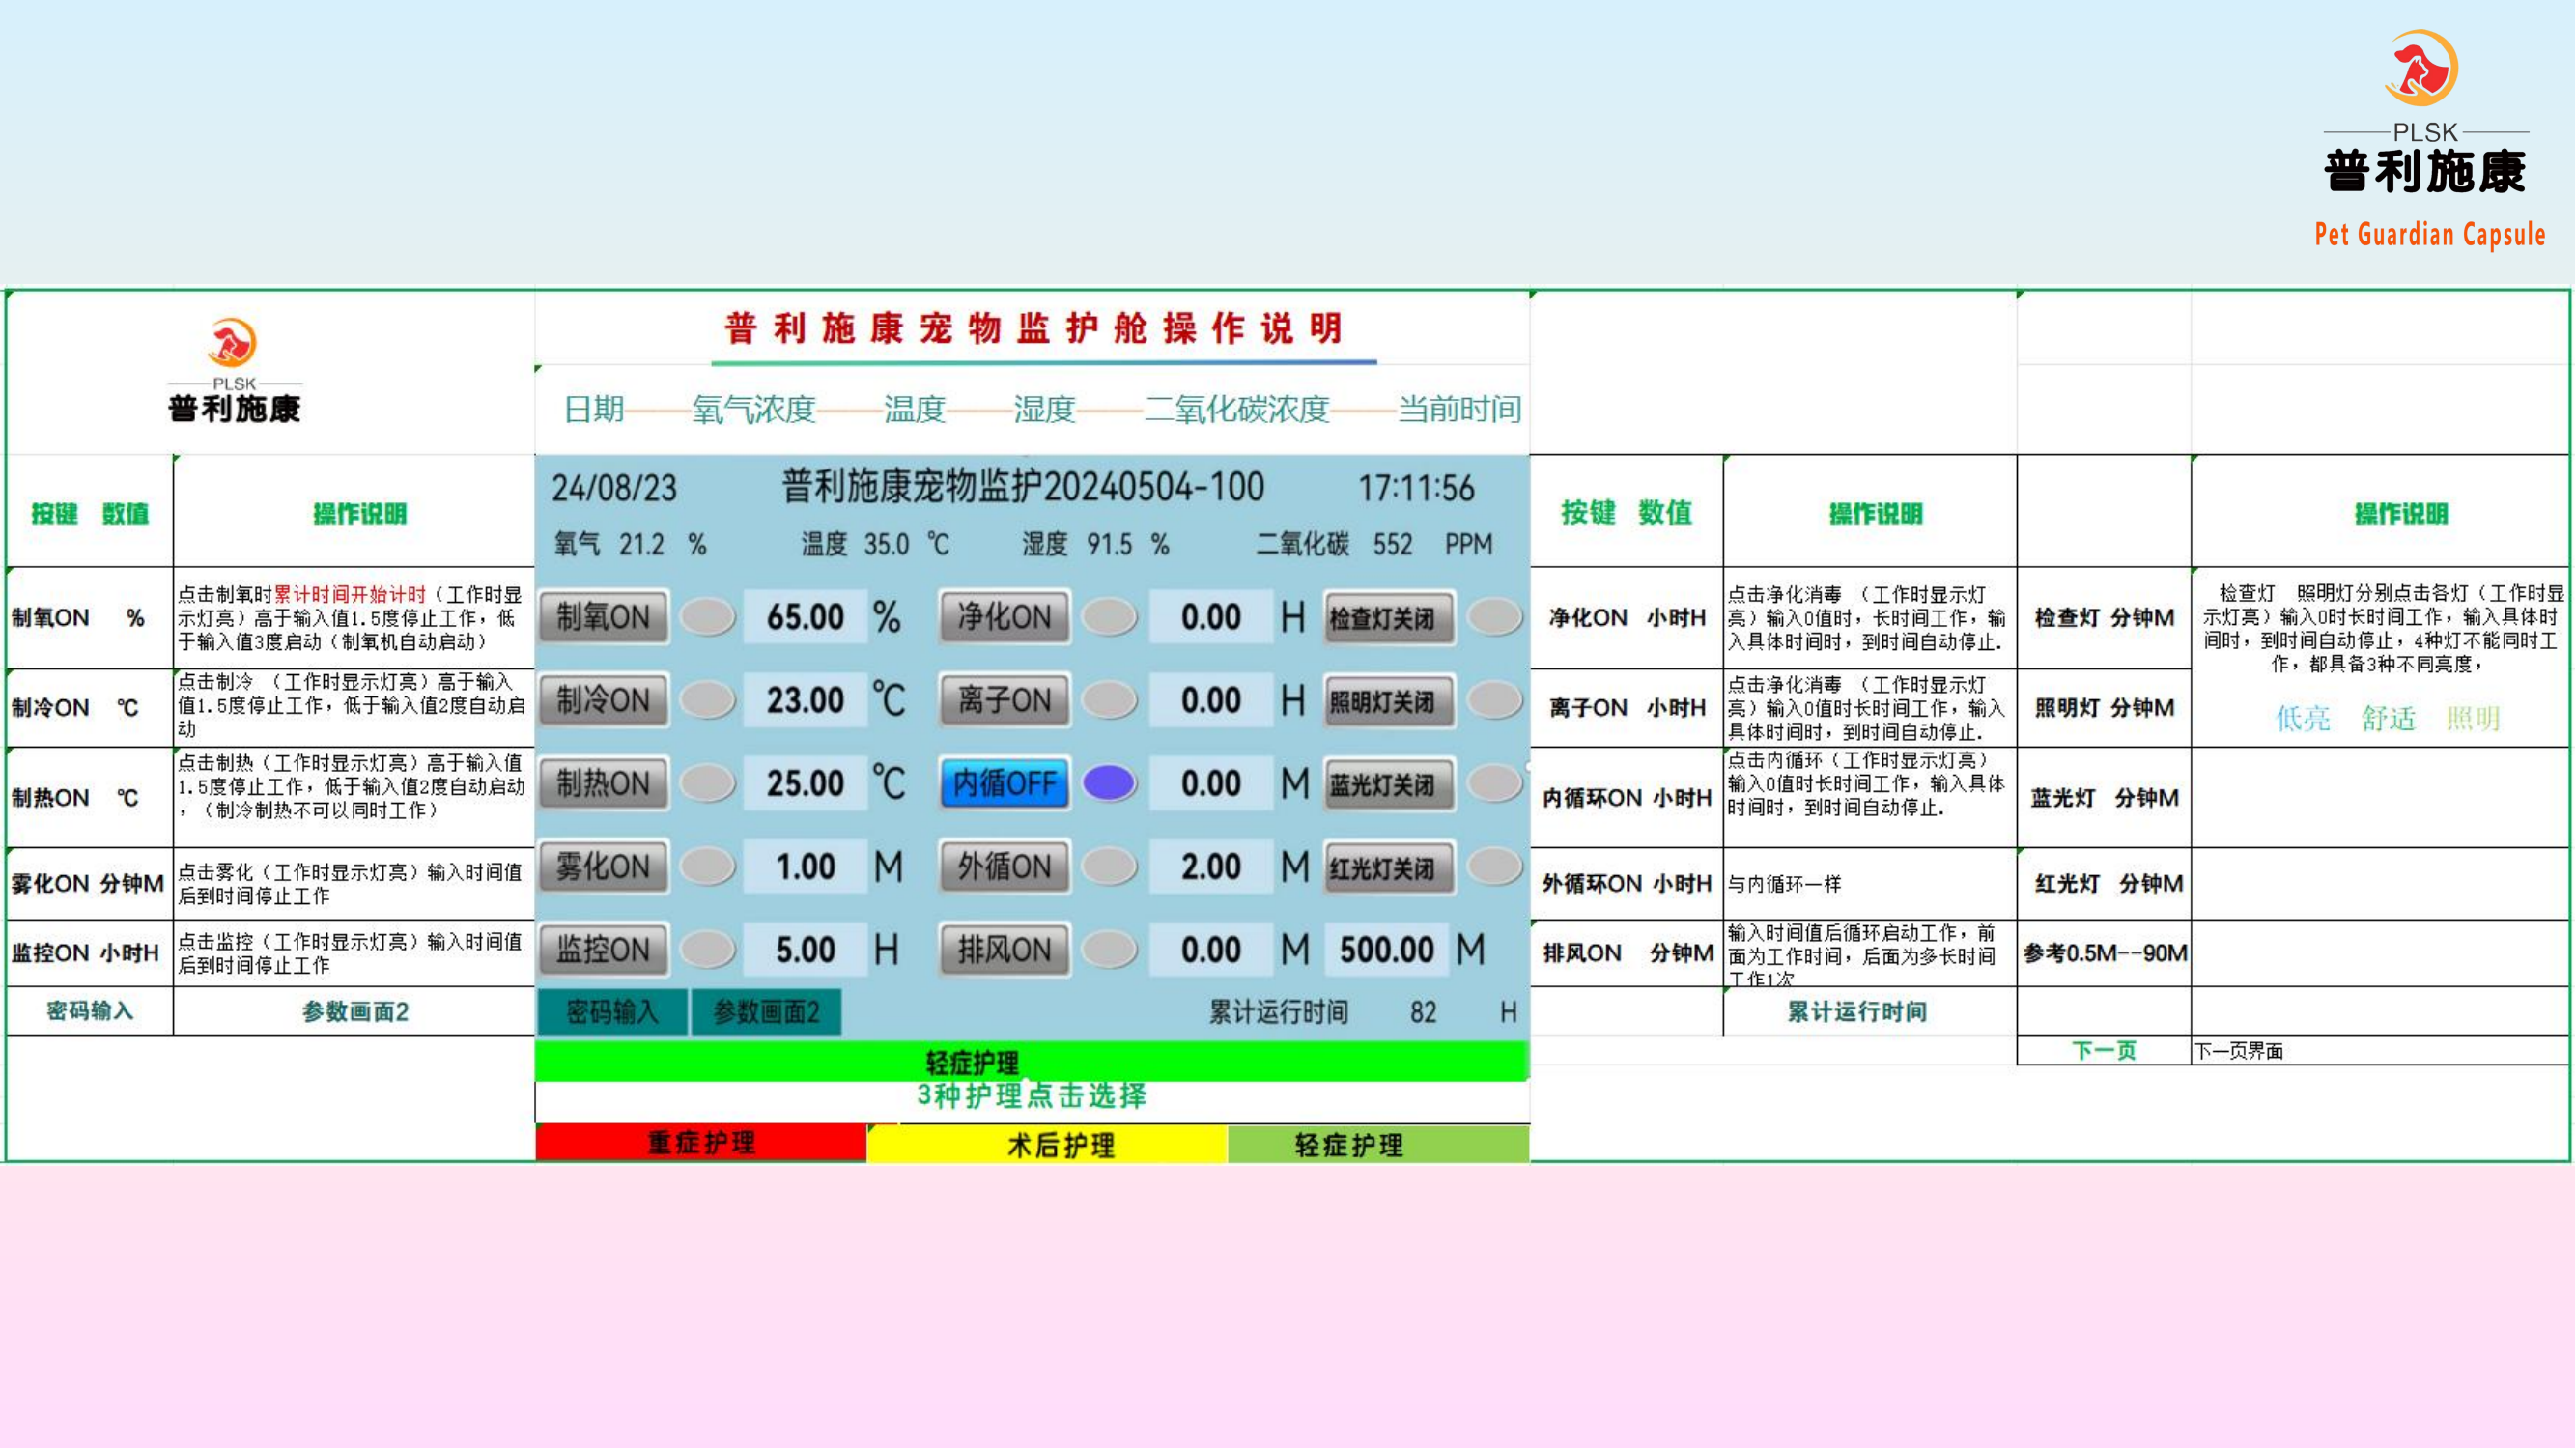2576x1449 pixels.
Task: Click the Pet Guardian Capsule logo top right
Action: pos(2428,138)
